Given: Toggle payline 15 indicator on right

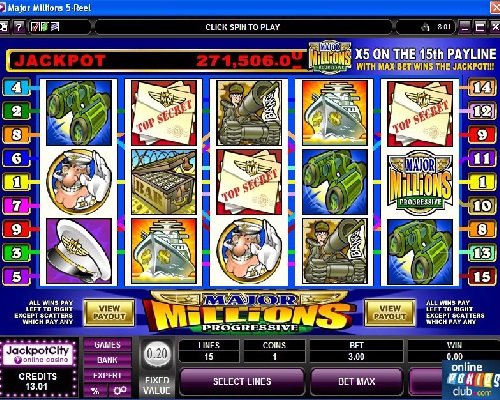Looking at the screenshot, I should click(x=482, y=277).
